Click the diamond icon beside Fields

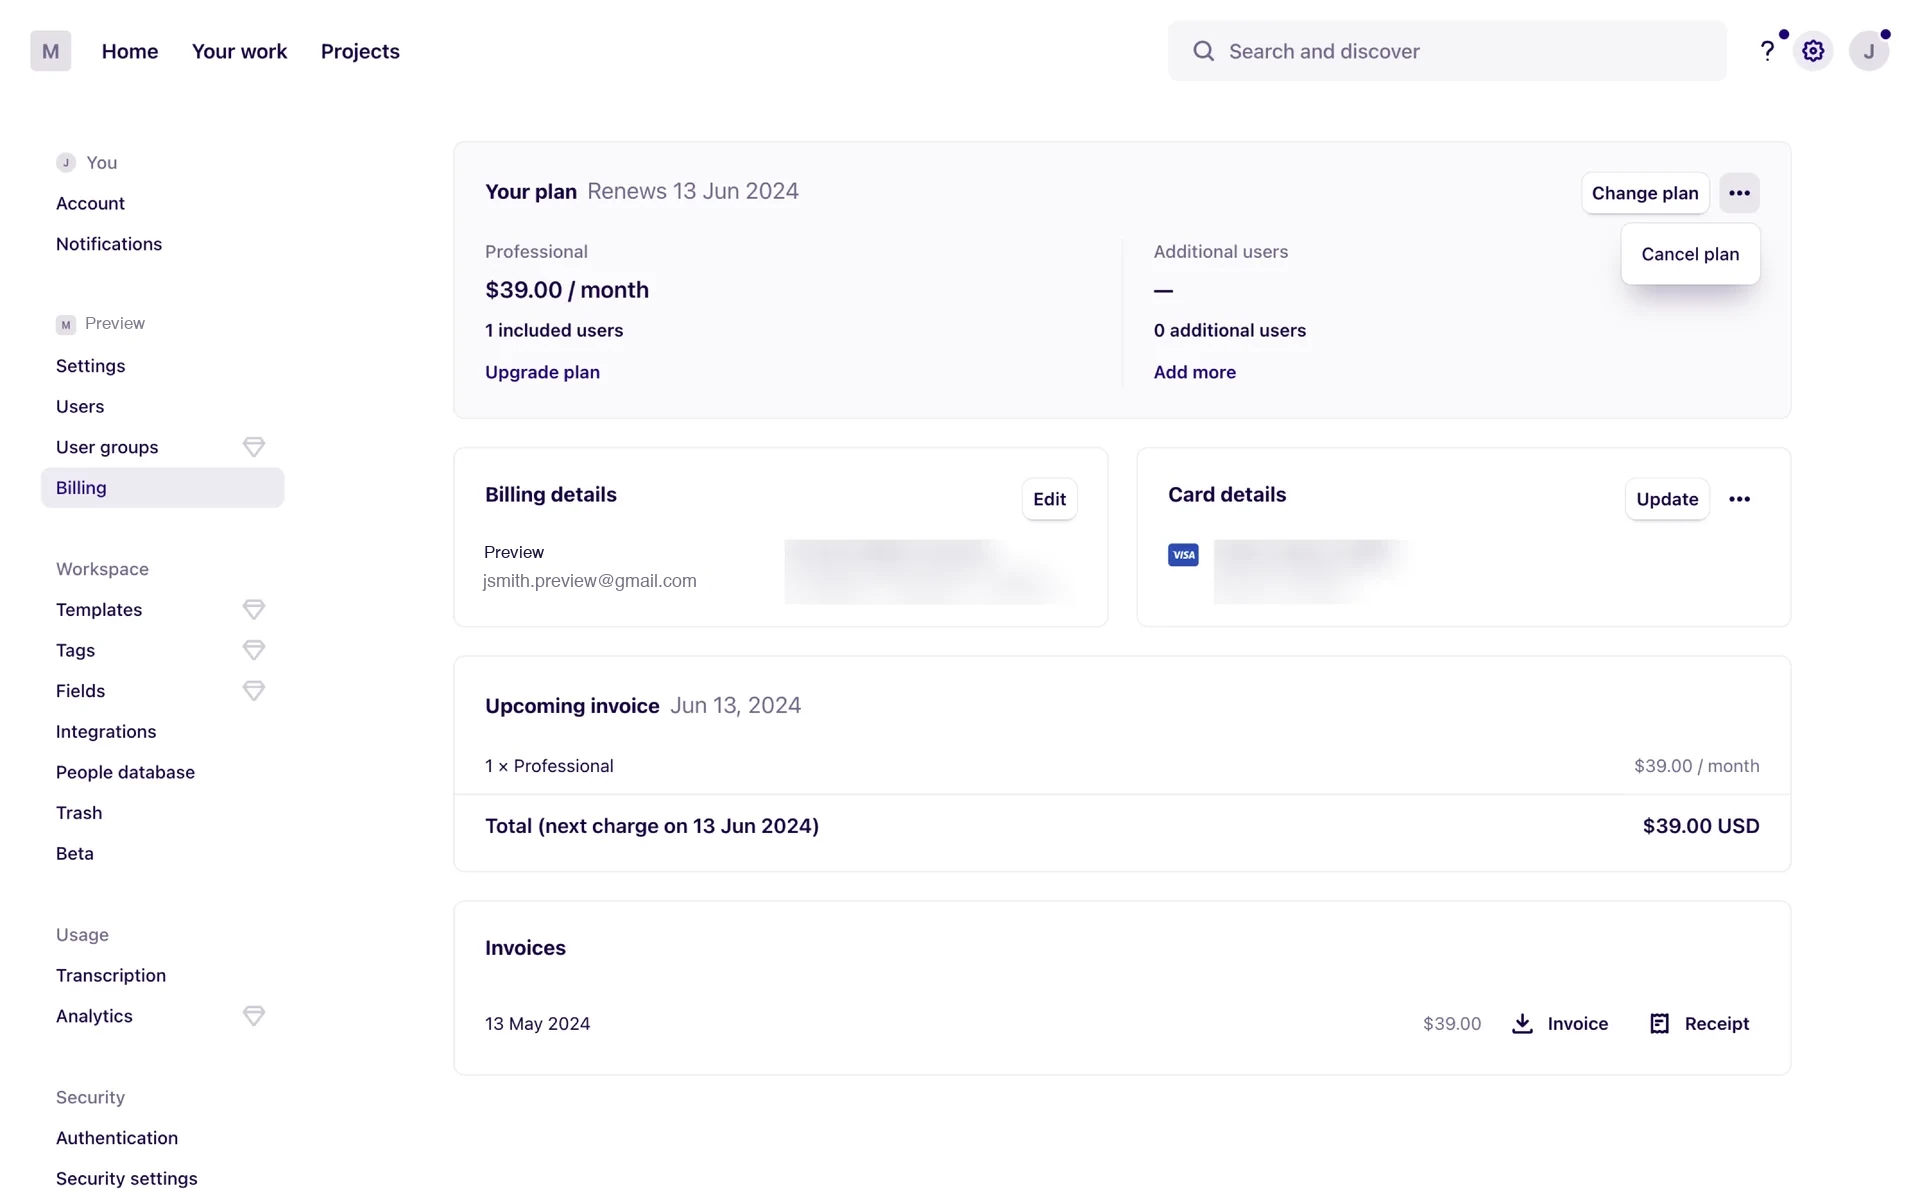pyautogui.click(x=254, y=691)
